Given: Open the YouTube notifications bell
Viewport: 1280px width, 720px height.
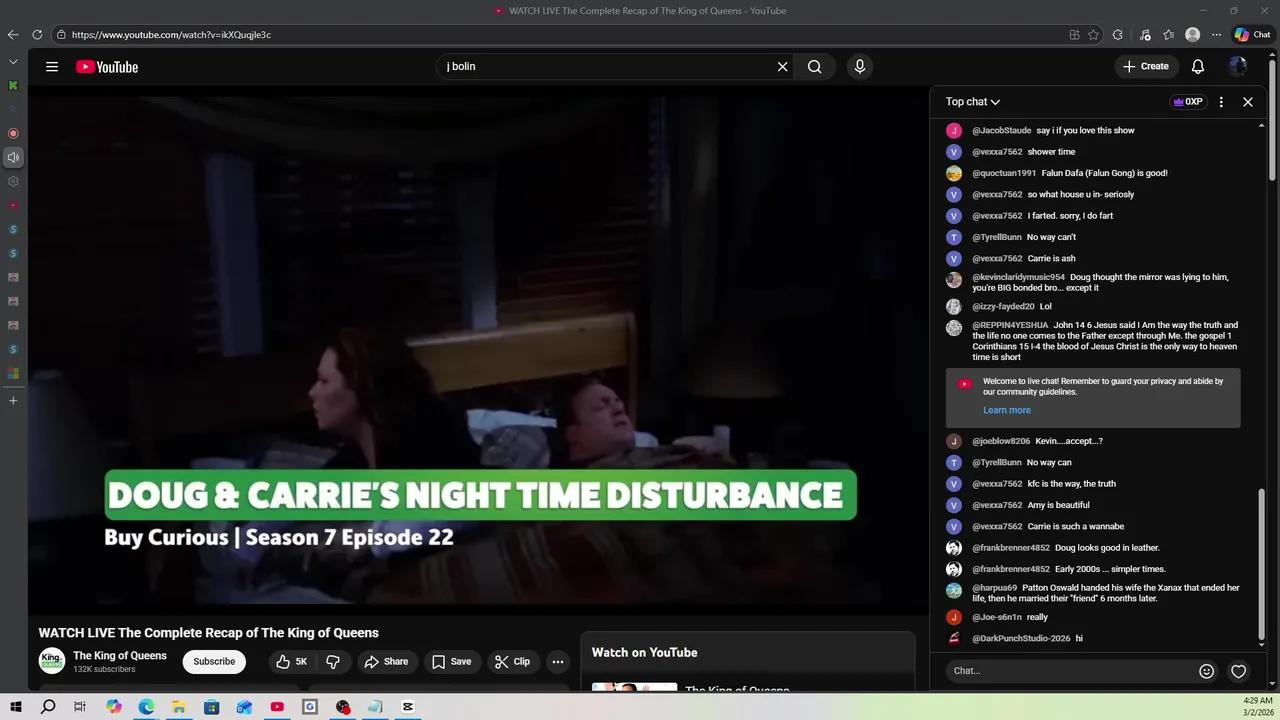Looking at the screenshot, I should (1198, 67).
